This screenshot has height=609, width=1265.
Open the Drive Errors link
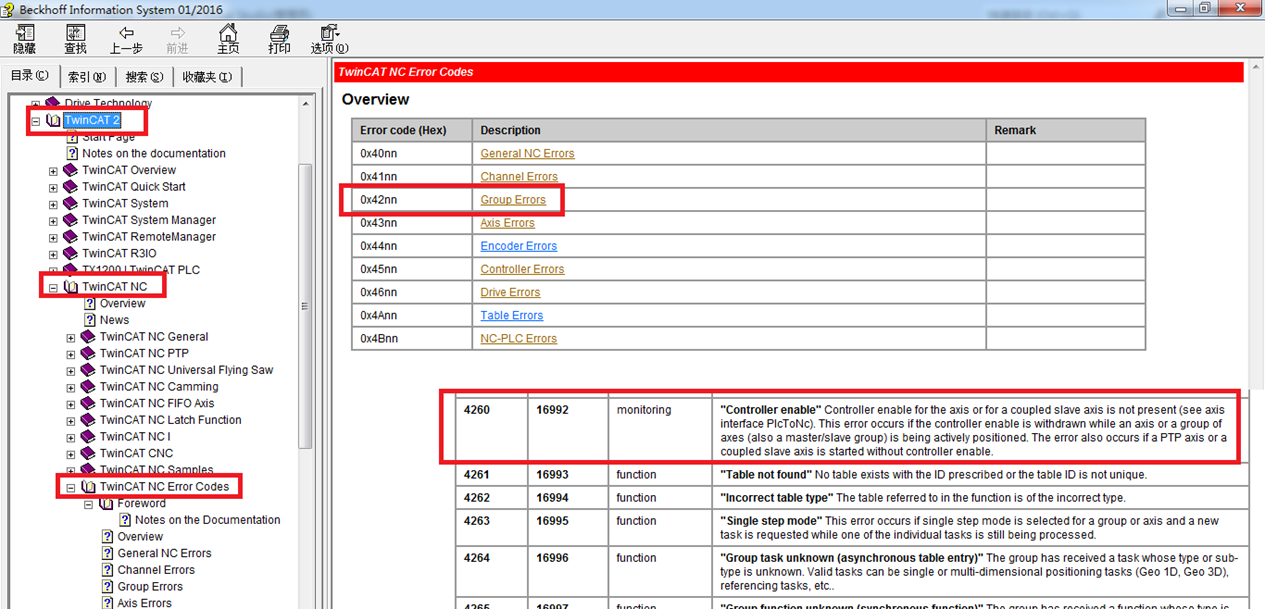click(x=510, y=292)
